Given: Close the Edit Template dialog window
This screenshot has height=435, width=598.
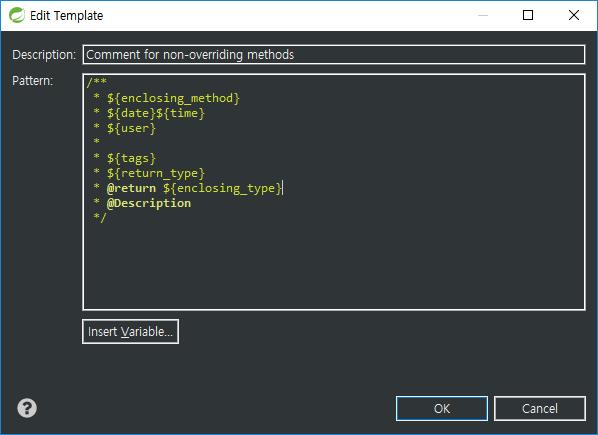Looking at the screenshot, I should (x=574, y=15).
